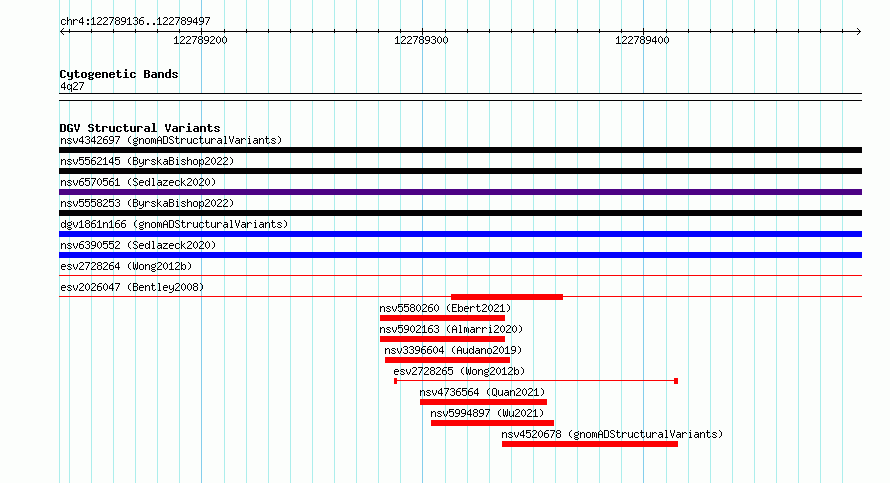Viewport: 890px width, 483px height.
Task: Click the 122789200 ruler position label
Action: coord(200,40)
